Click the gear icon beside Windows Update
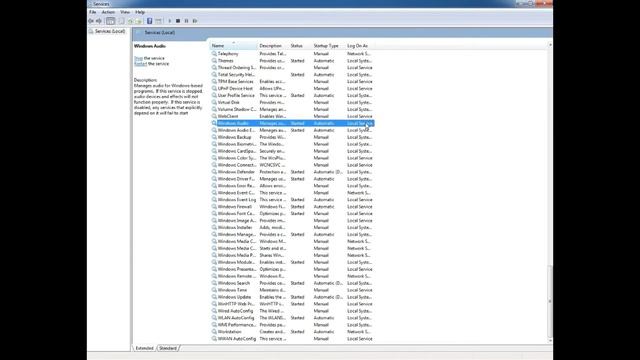640x360 pixels. click(x=214, y=297)
